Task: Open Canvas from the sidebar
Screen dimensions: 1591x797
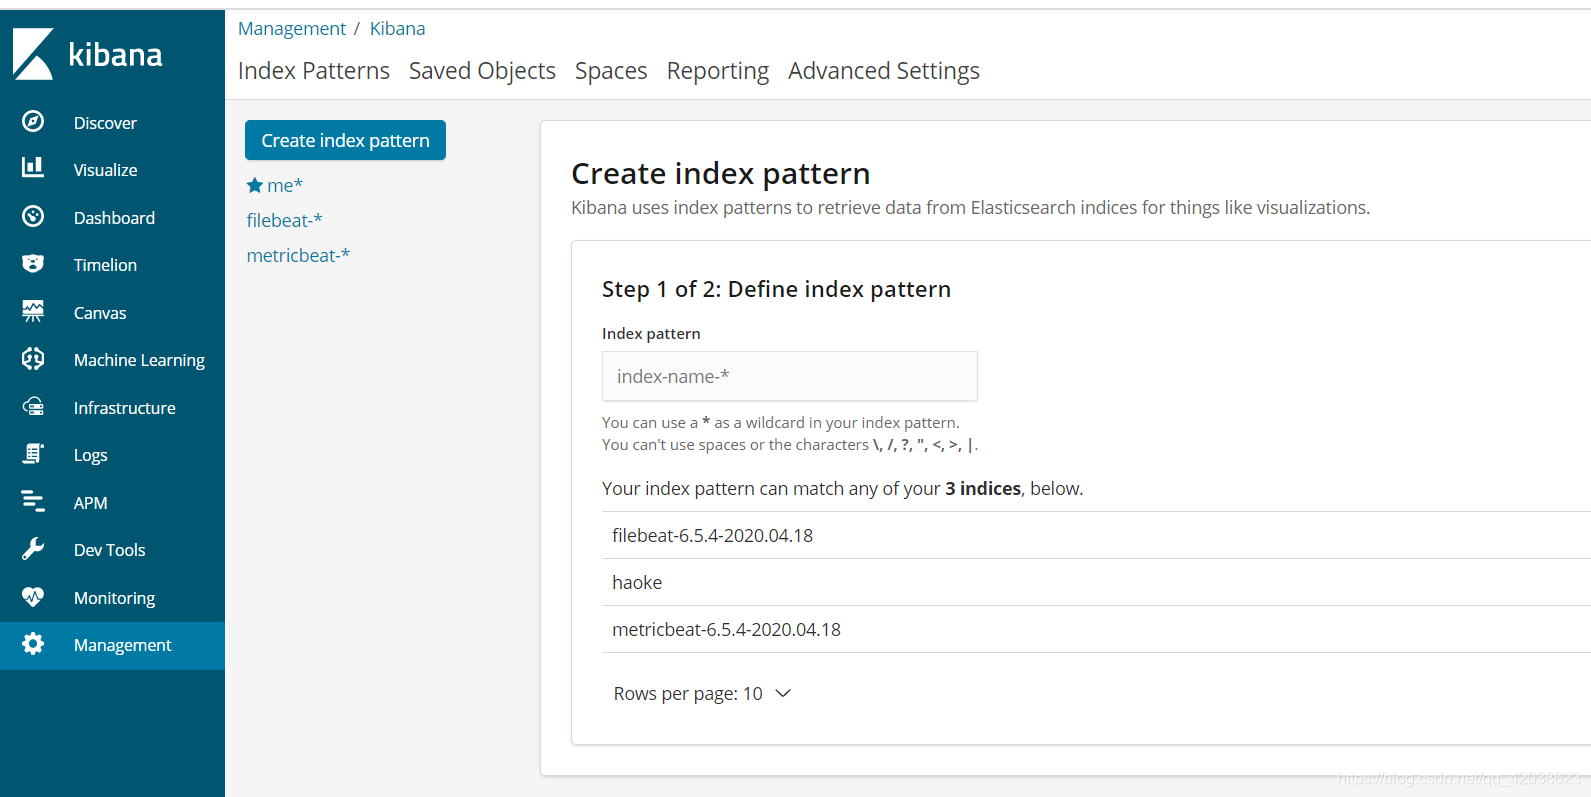Action: pyautogui.click(x=100, y=313)
